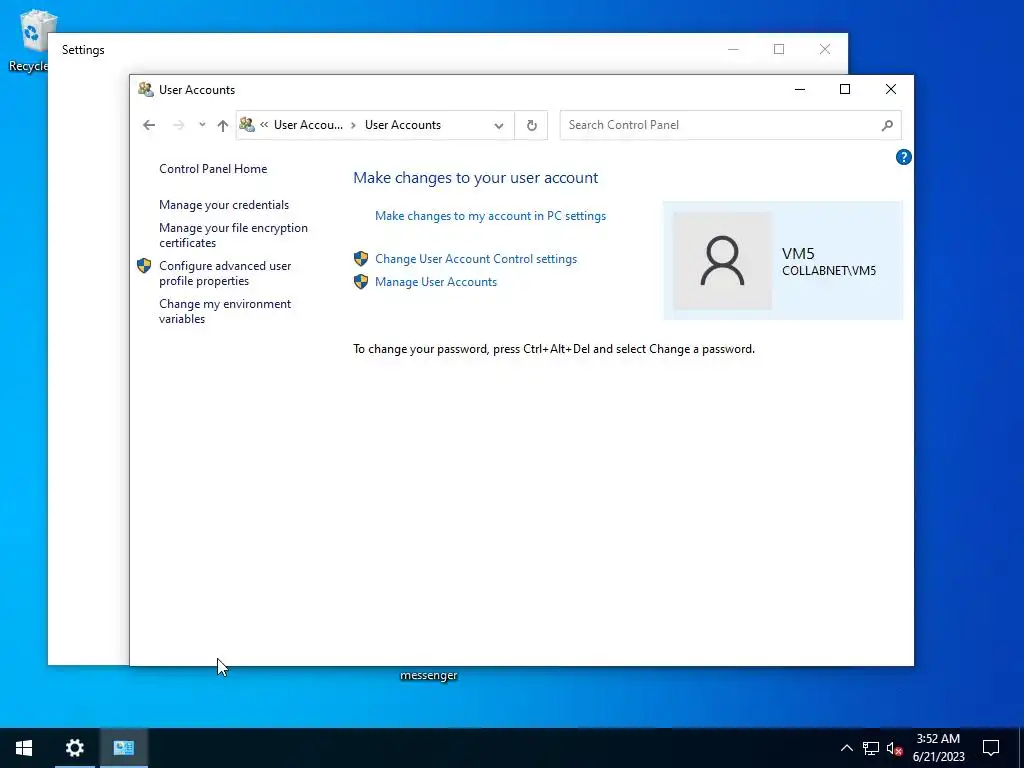Go up one level with Up arrow

coord(223,125)
